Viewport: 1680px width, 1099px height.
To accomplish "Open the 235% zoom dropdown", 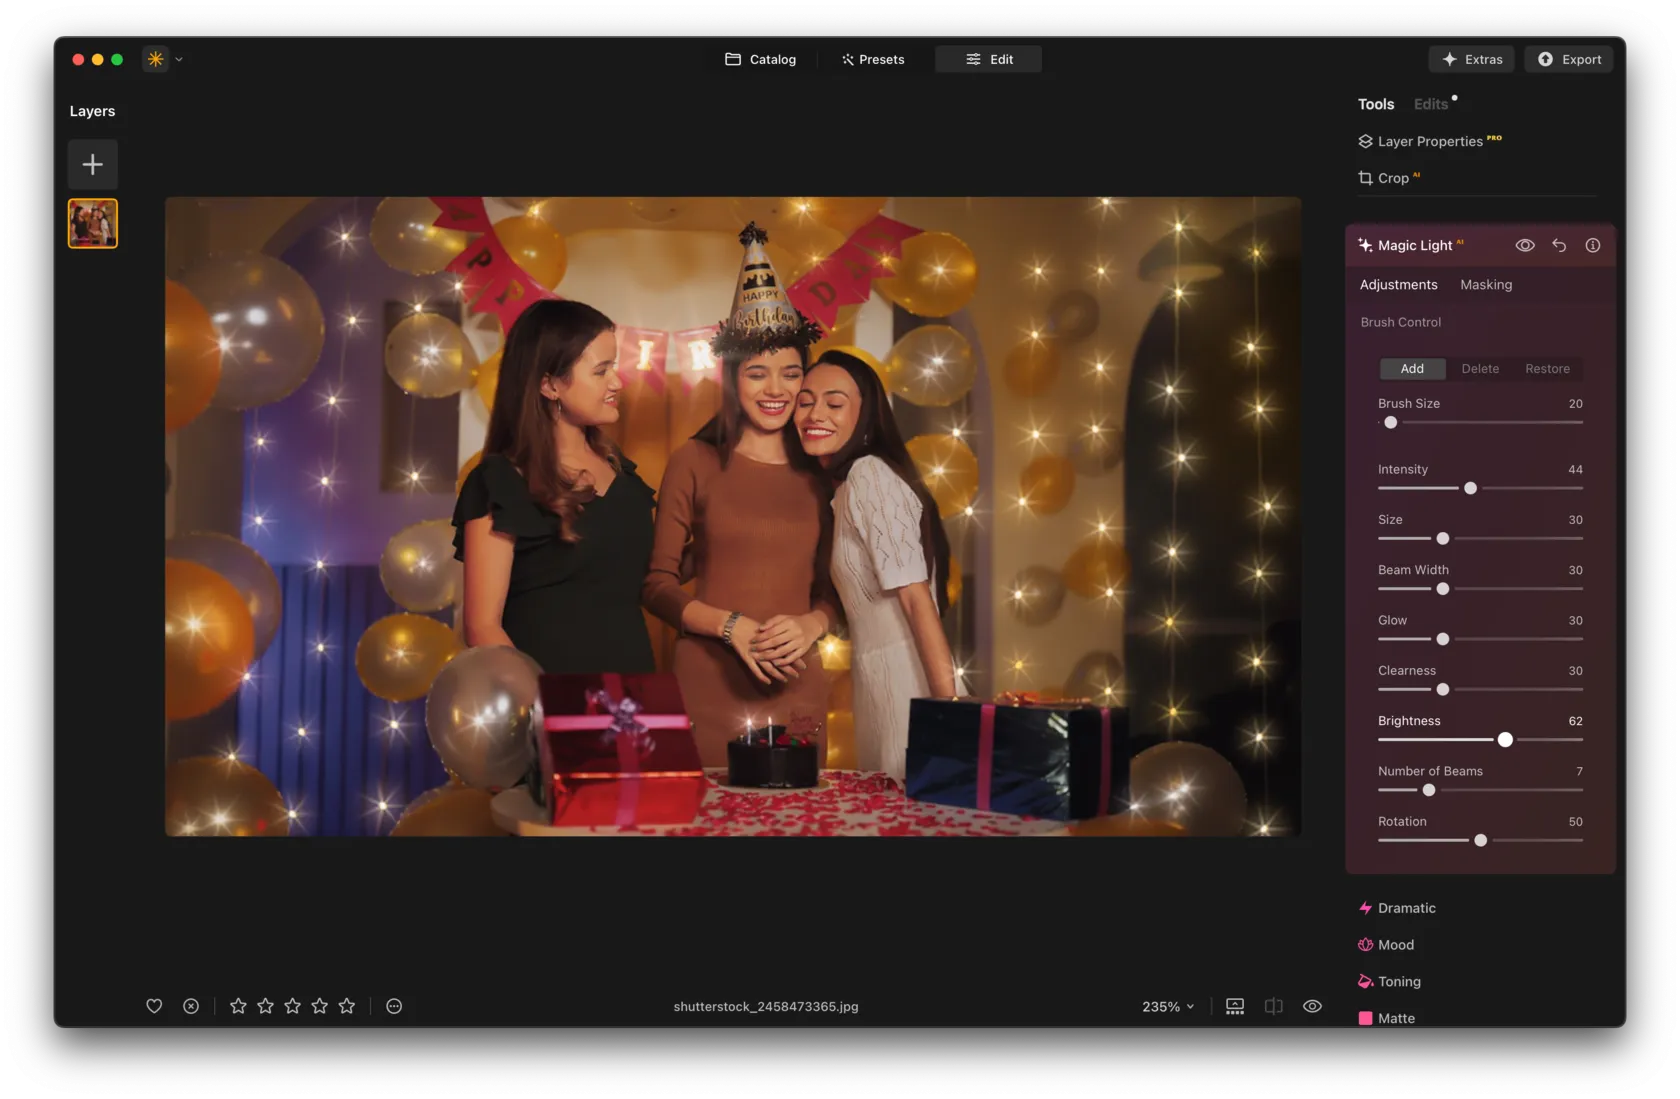I will pyautogui.click(x=1168, y=1006).
